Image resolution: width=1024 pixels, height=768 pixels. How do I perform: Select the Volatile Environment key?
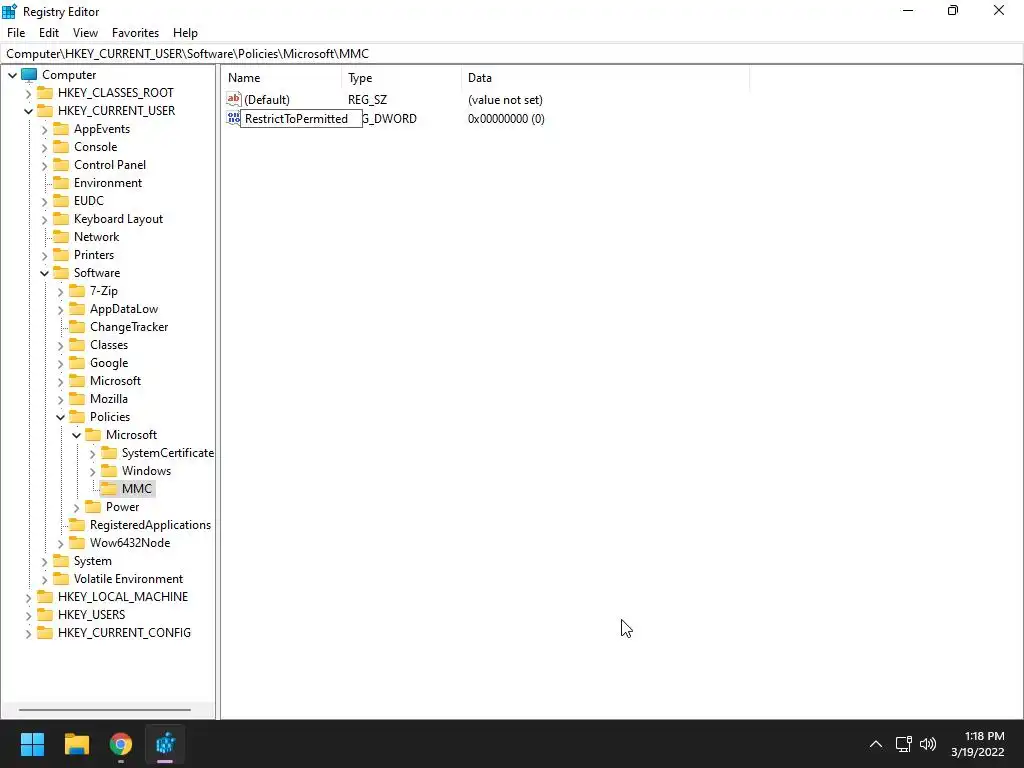tap(129, 579)
